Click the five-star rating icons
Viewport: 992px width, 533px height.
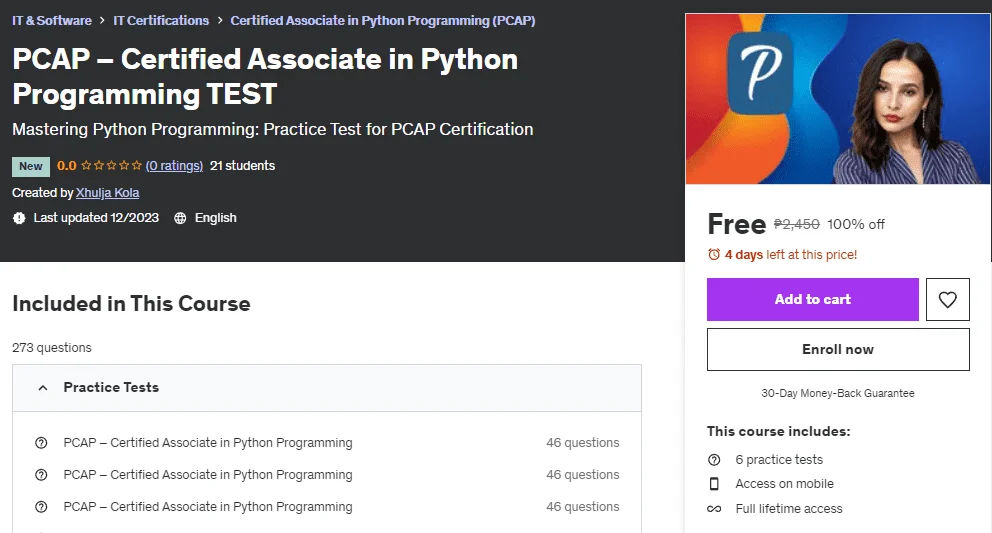coord(111,166)
